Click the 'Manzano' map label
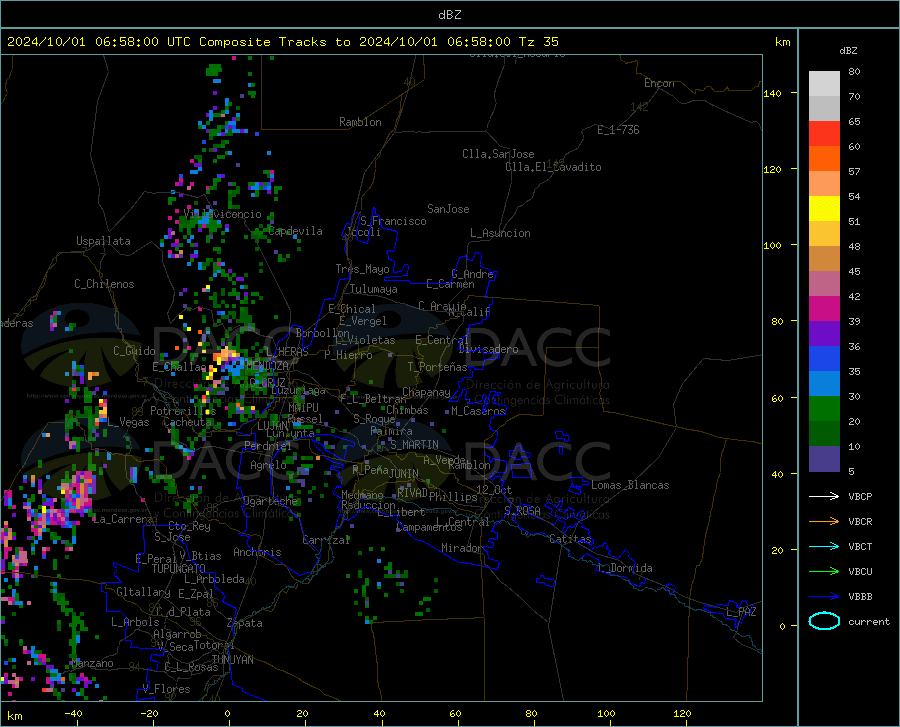The height and width of the screenshot is (727, 900). pyautogui.click(x=92, y=663)
